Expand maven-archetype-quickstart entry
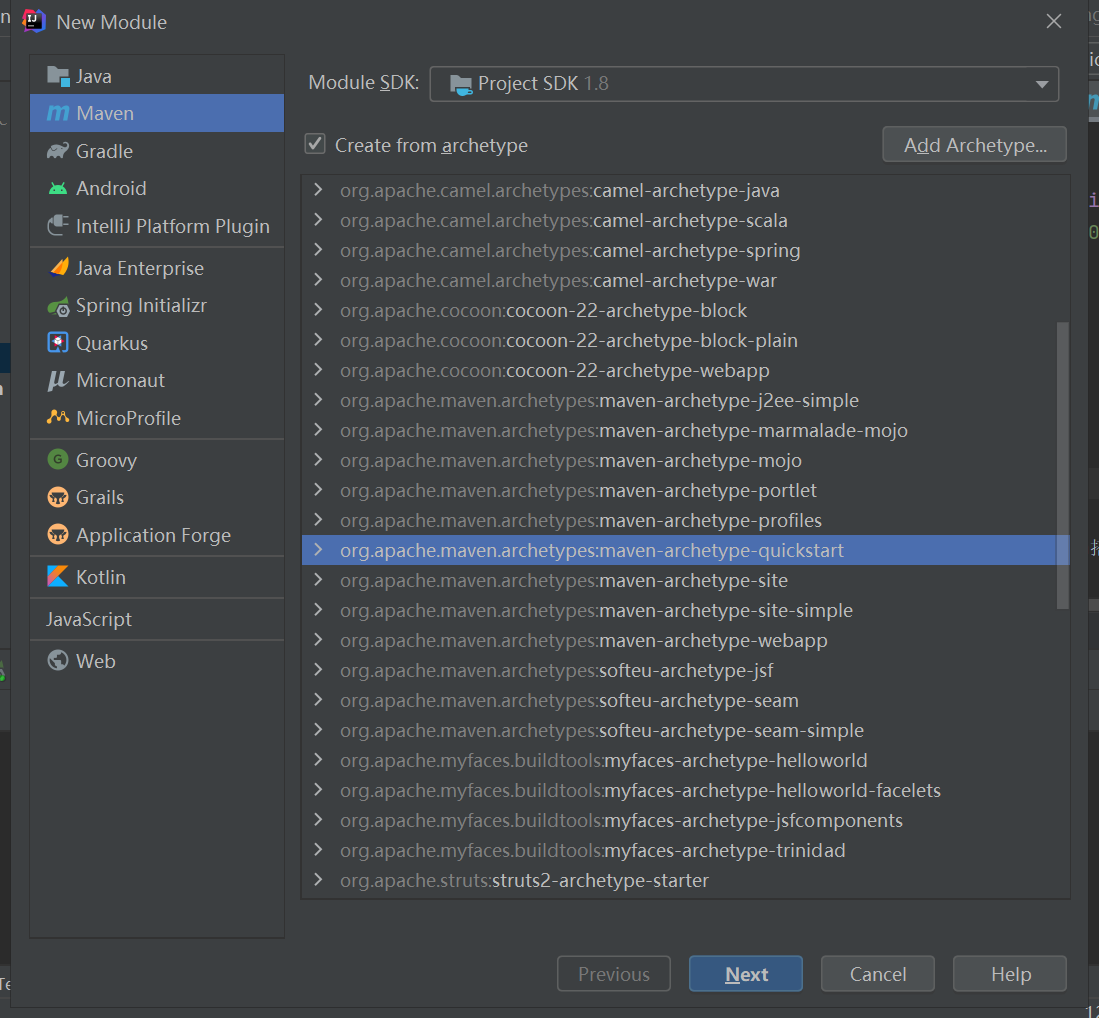This screenshot has width=1099, height=1018. coord(318,550)
